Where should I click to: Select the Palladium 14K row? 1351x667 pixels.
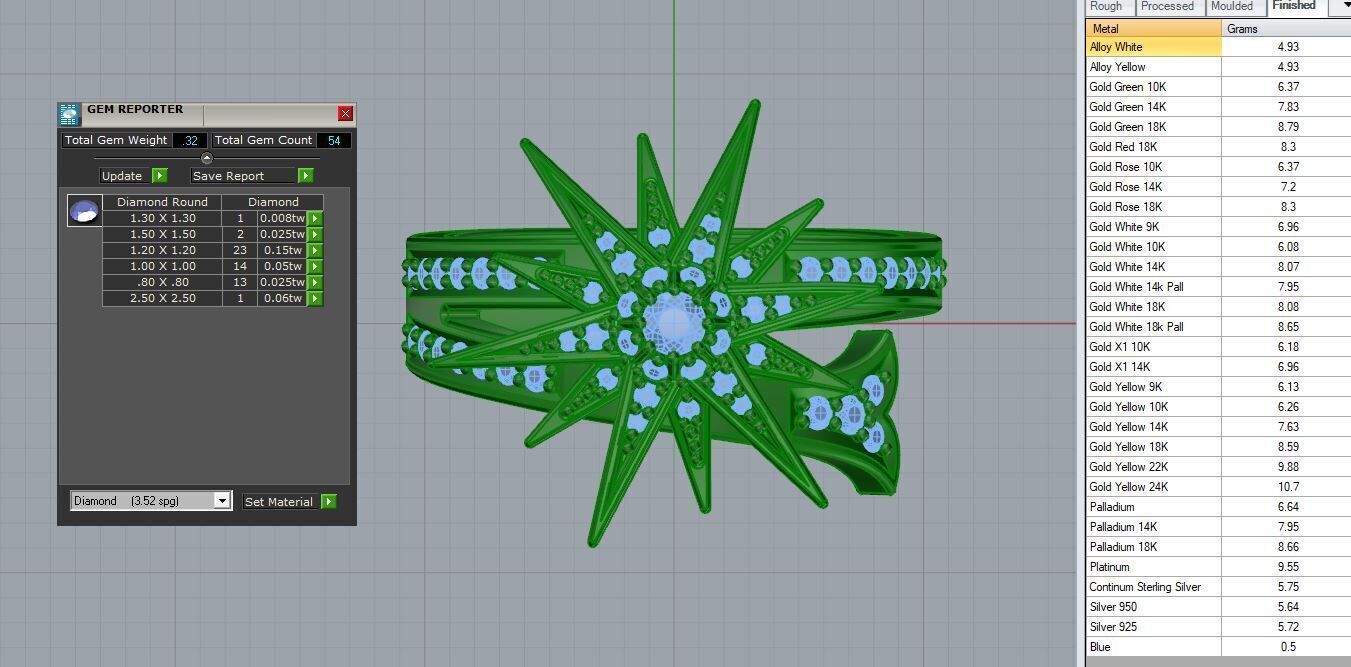click(x=1218, y=527)
